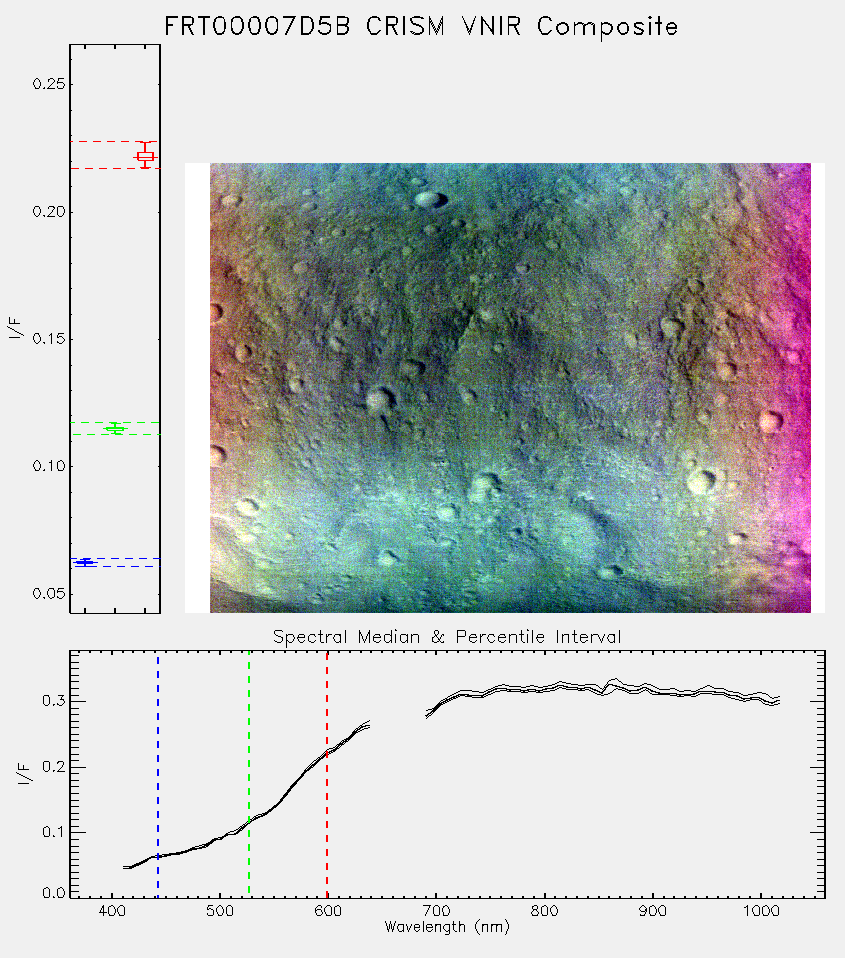This screenshot has height=958, width=845.
Task: Select the blue dashed wavelength line
Action: [158, 774]
